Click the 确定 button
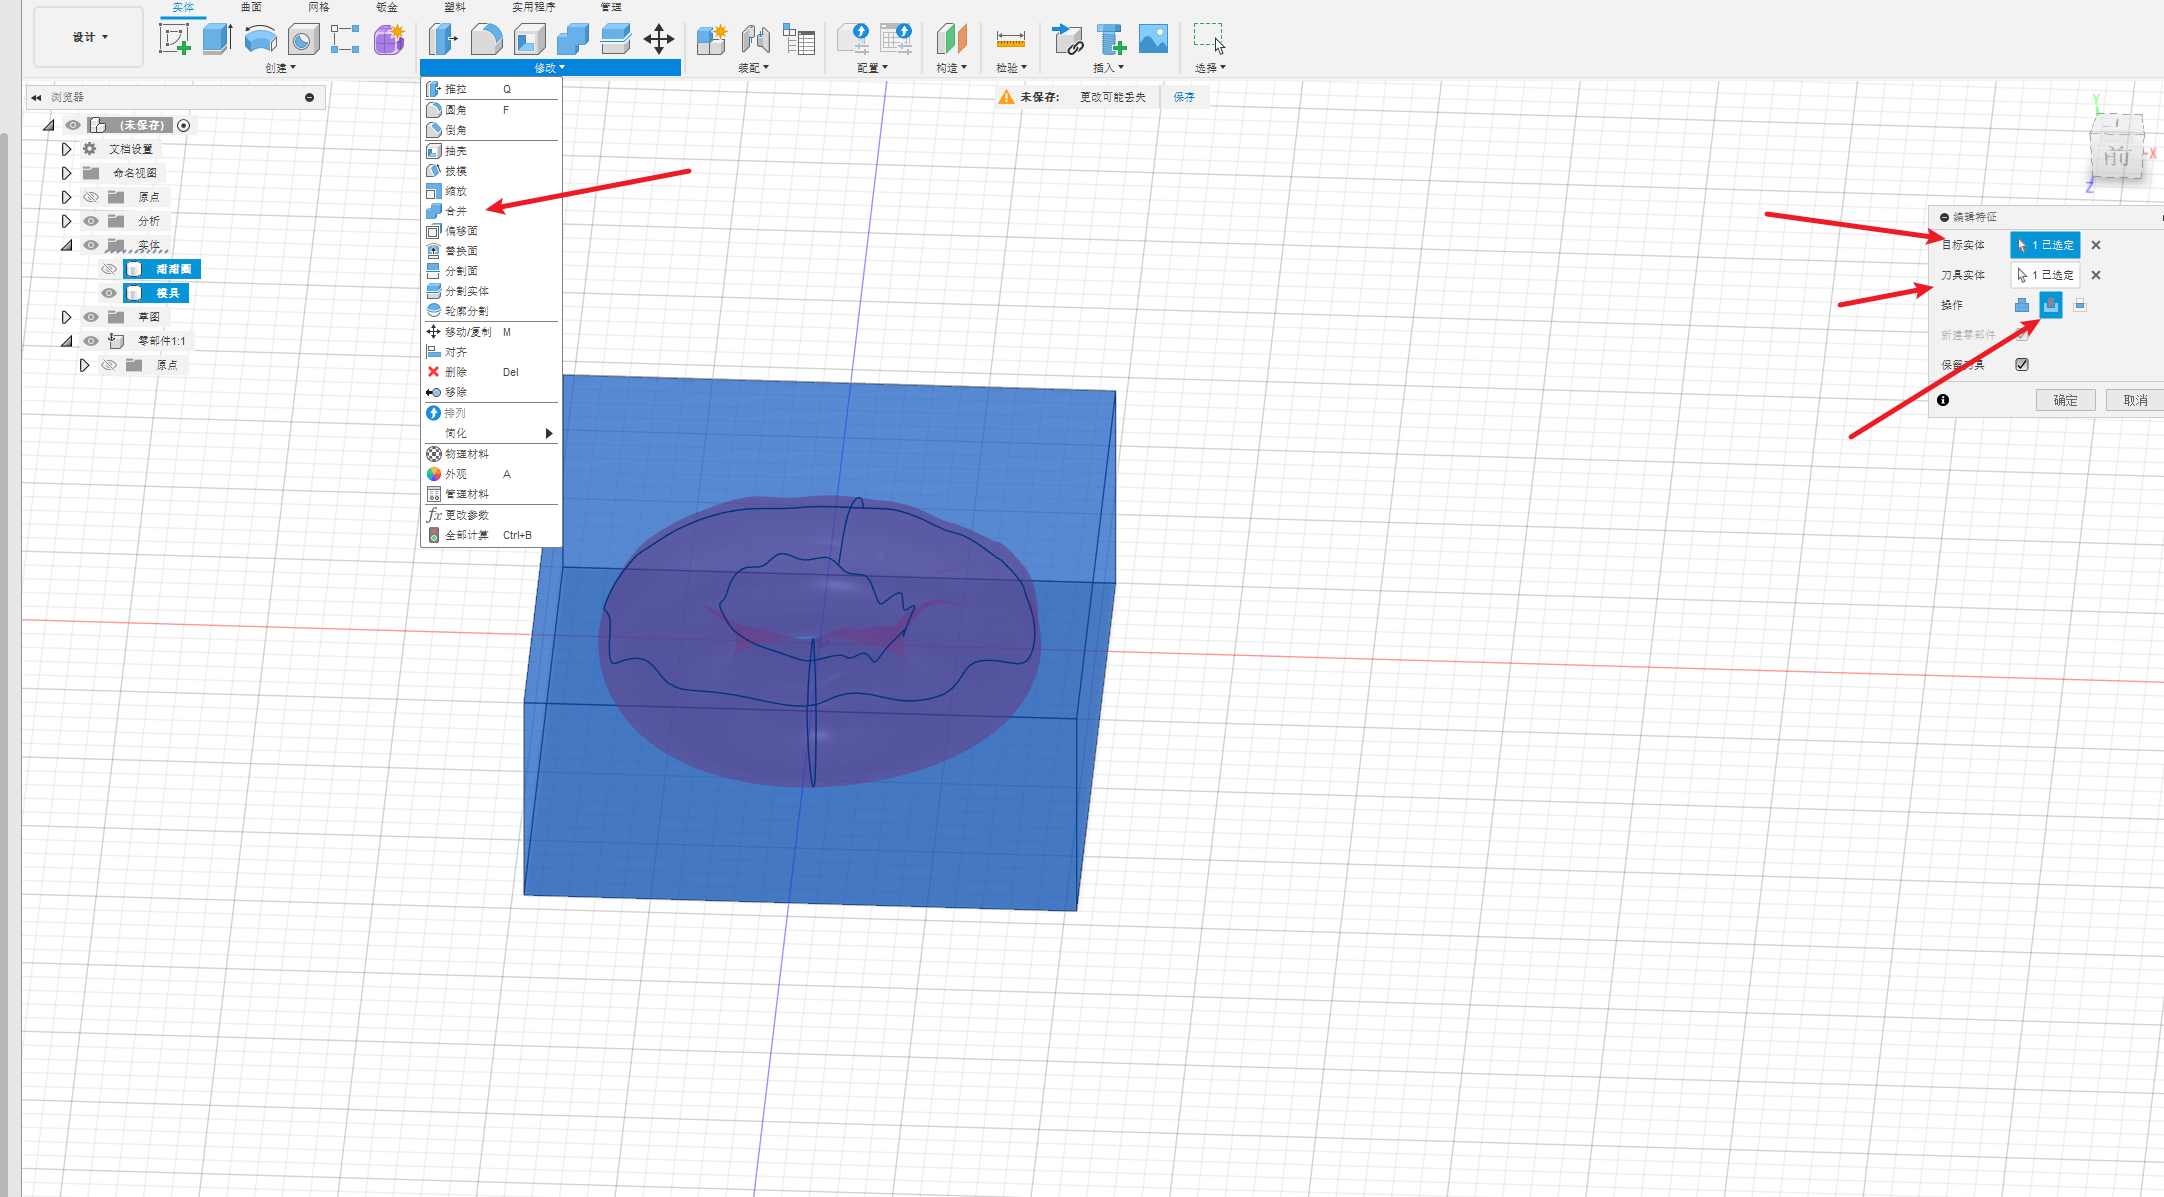 2065,400
